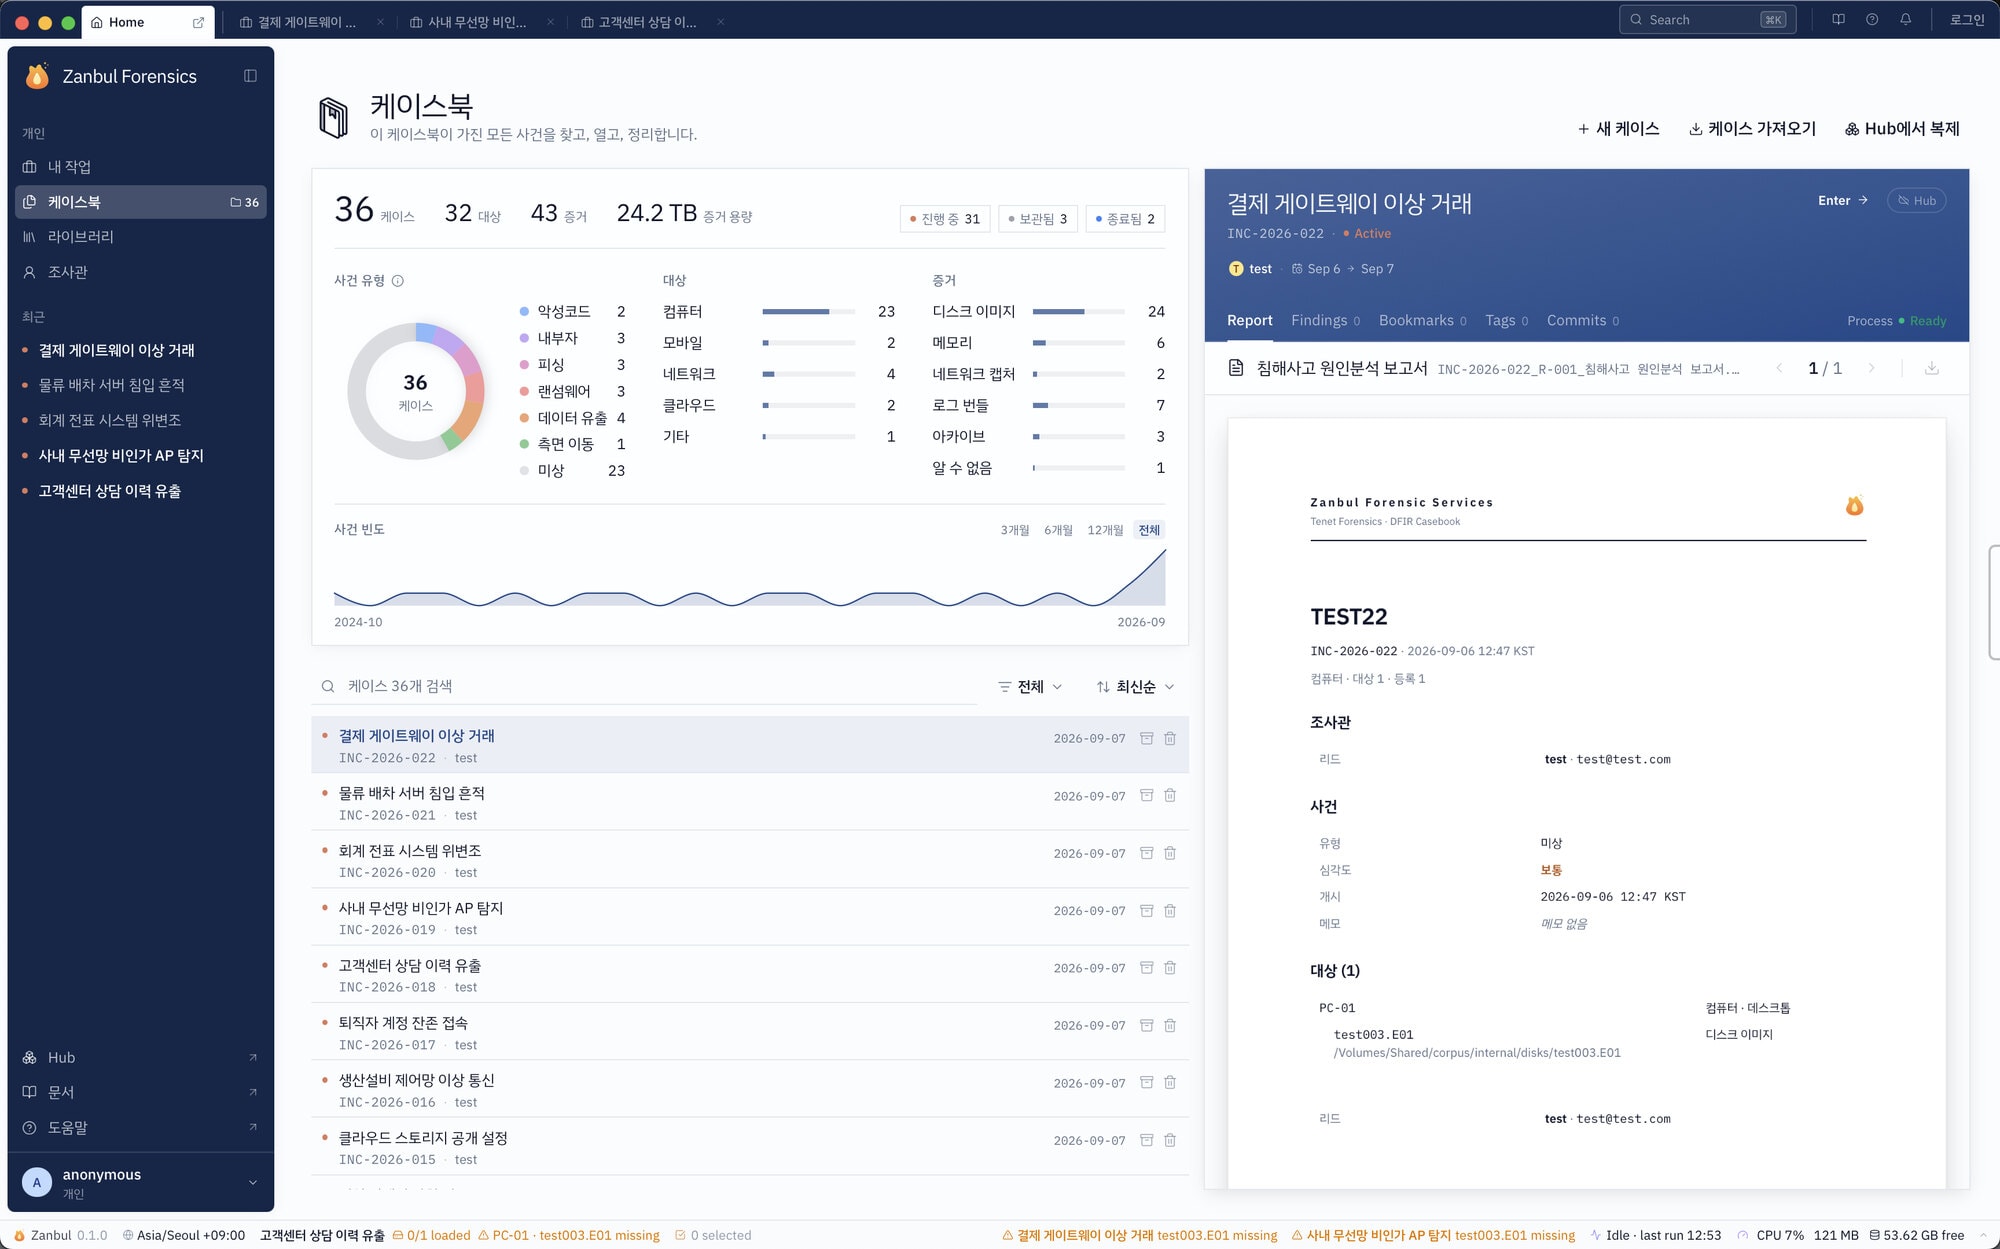
Task: Click the 로그인 button
Action: 1967,20
